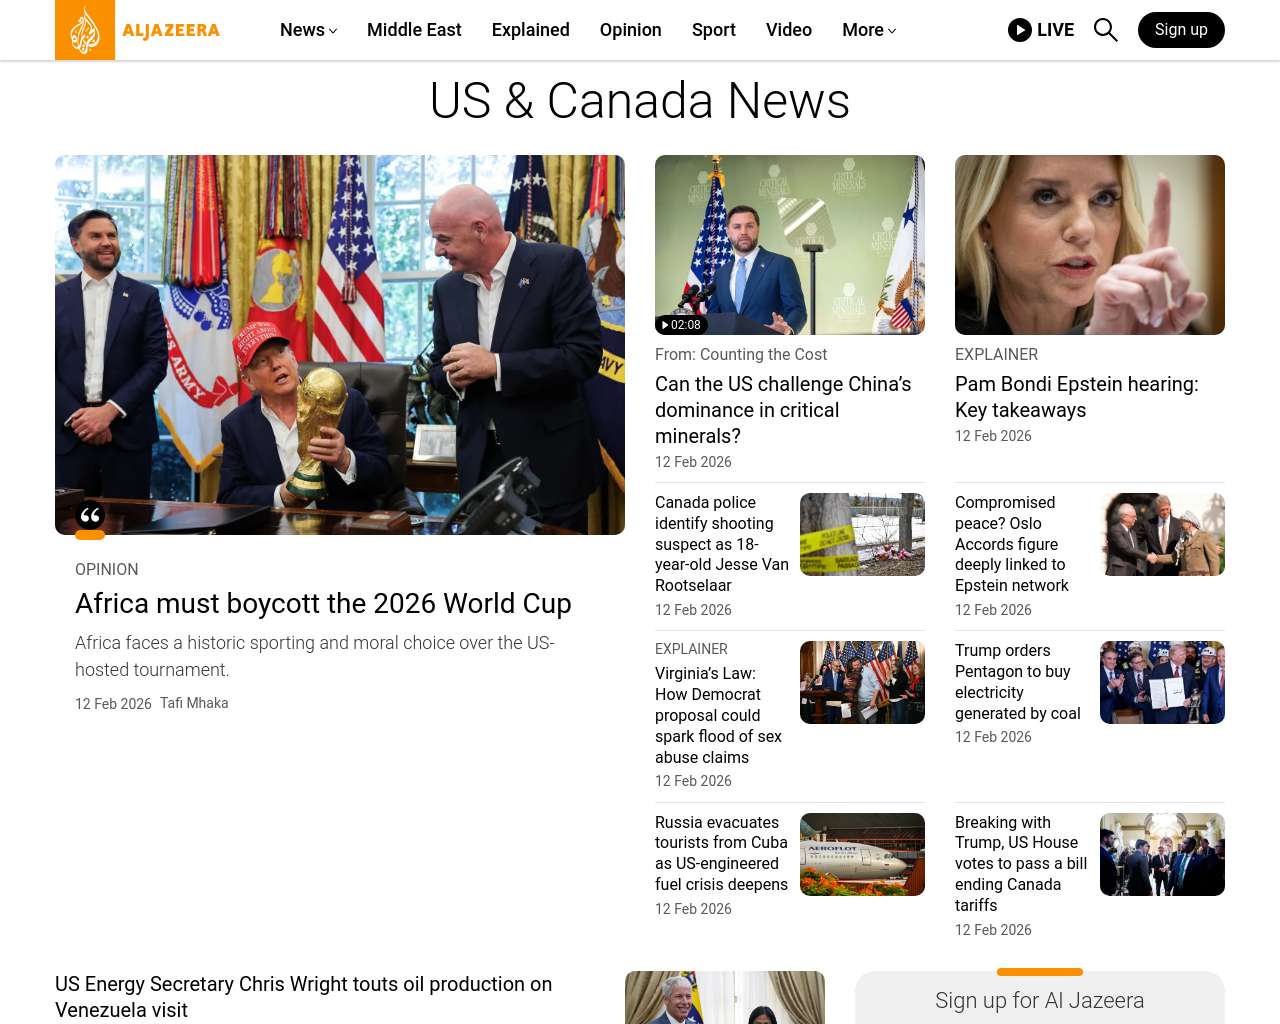The image size is (1280, 1024).
Task: Open Trump orders Pentagon coal electricity story
Action: [1017, 681]
